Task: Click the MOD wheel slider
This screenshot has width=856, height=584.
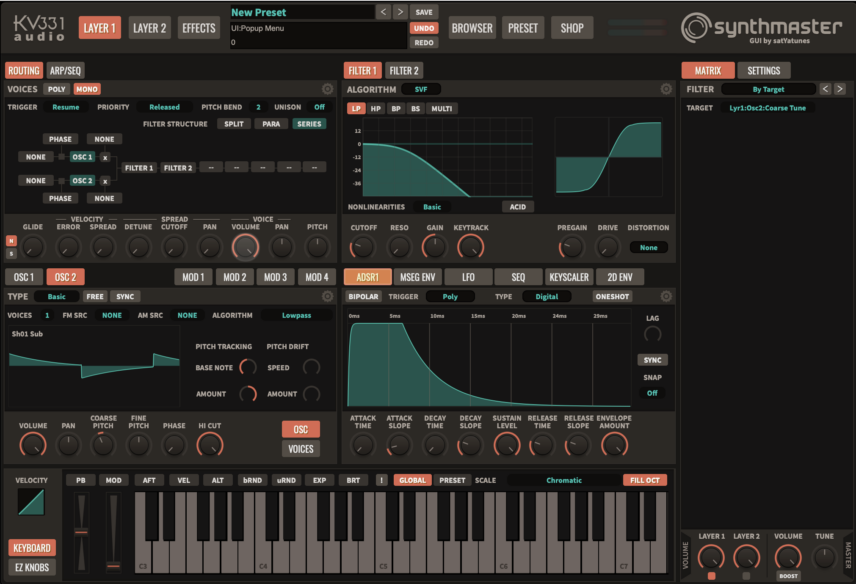Action: click(114, 532)
